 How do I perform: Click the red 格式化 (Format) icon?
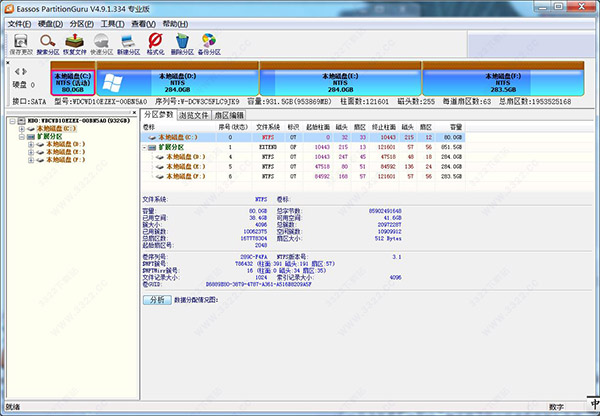point(156,41)
